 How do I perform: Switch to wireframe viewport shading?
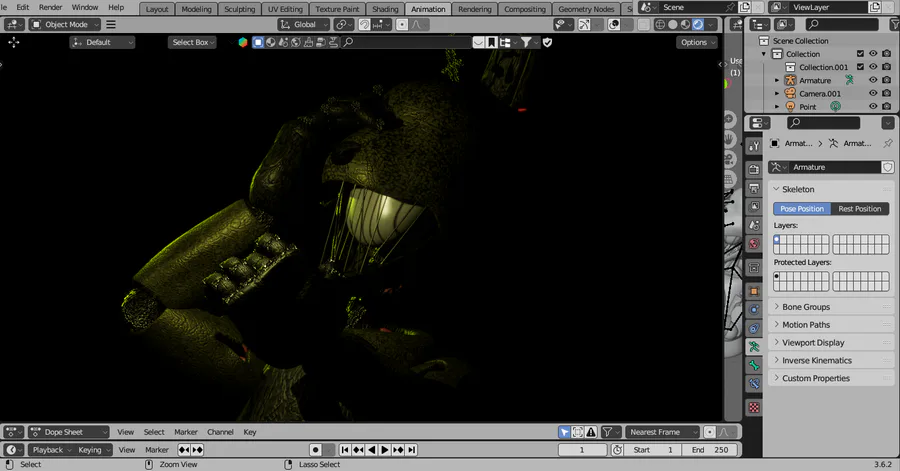[x=660, y=25]
